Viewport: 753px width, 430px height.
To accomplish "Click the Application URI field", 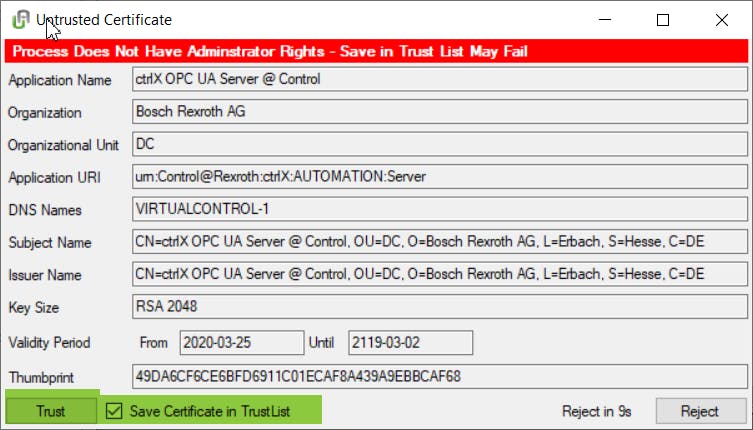I will (439, 177).
